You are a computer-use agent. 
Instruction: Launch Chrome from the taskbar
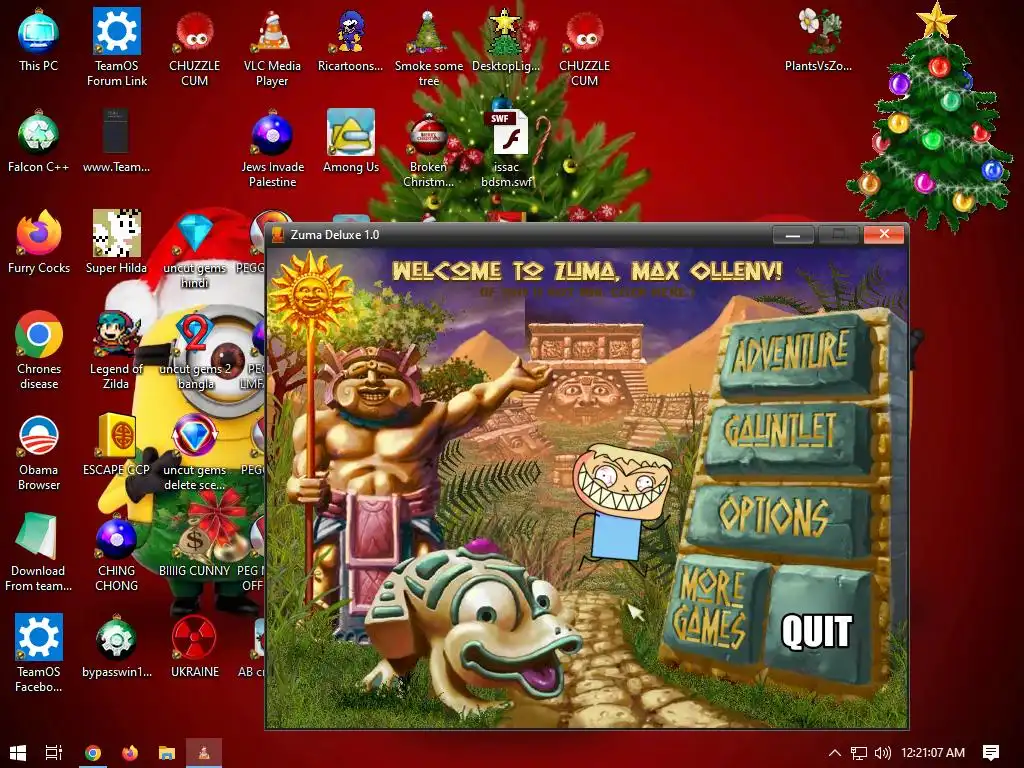click(93, 752)
